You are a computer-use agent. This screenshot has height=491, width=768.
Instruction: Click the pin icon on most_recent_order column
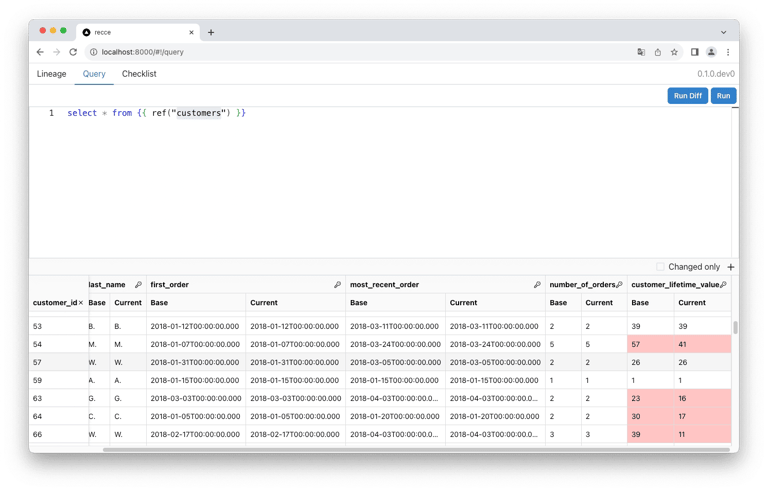pyautogui.click(x=537, y=285)
